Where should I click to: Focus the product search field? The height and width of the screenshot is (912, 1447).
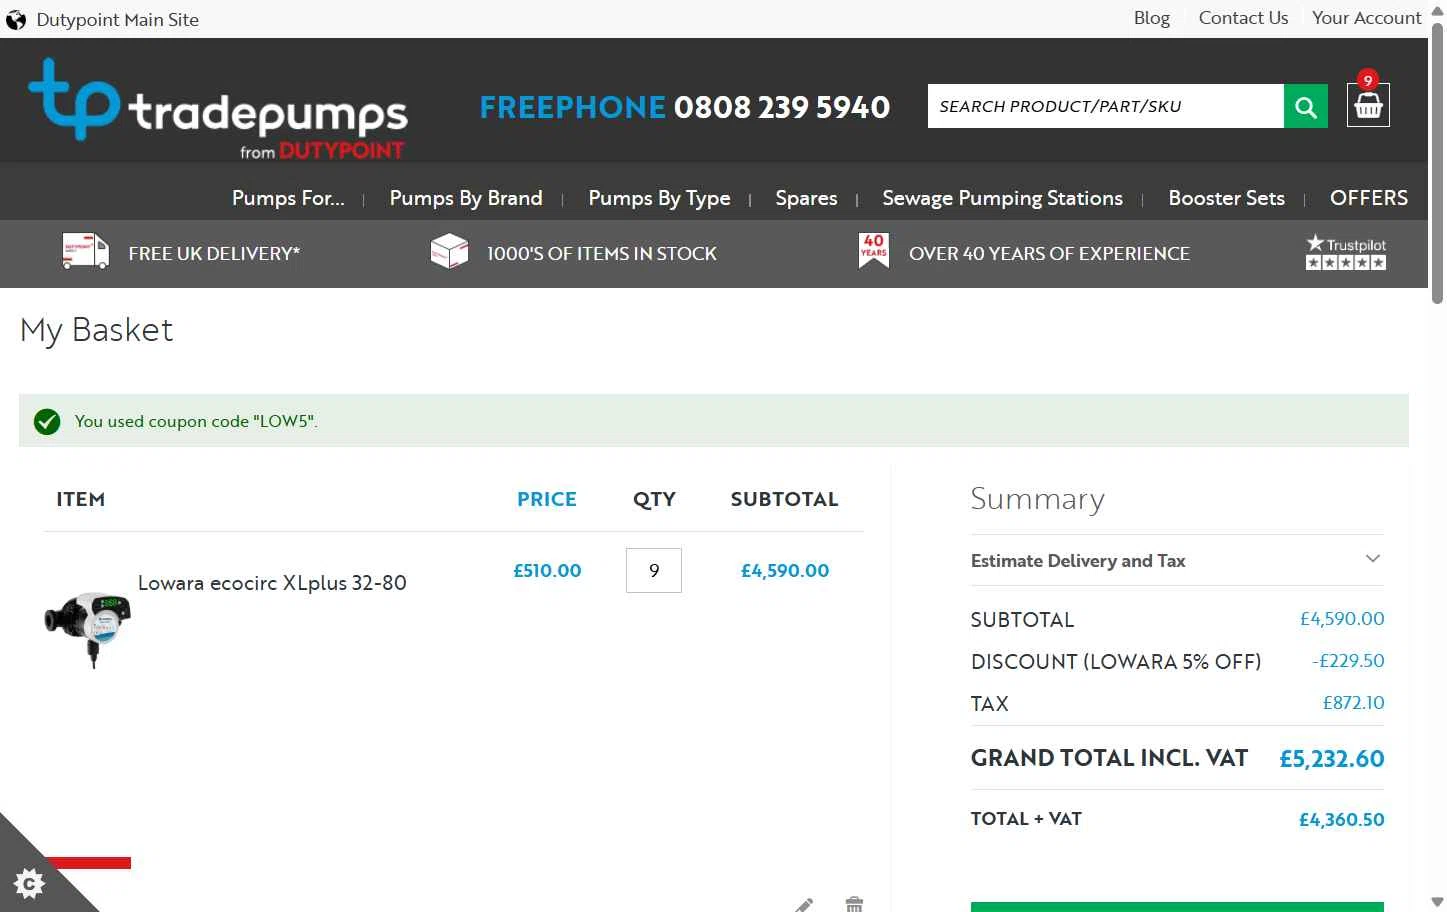pos(1105,106)
